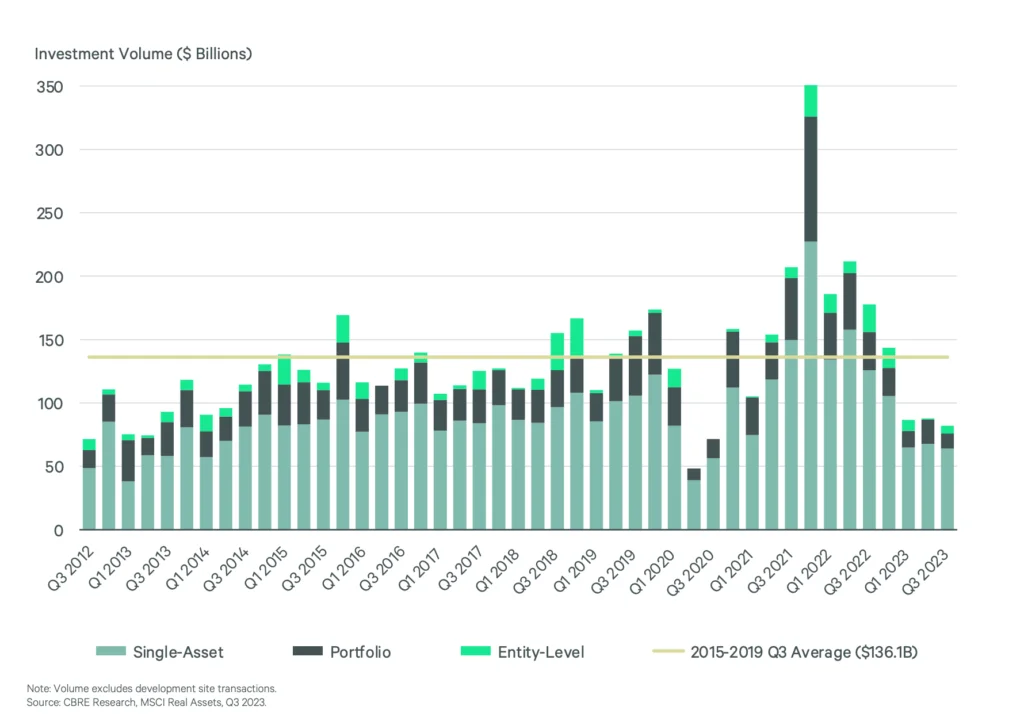The width and height of the screenshot is (1024, 714).
Task: Click the 2015-2019 Q3 Average legend line marker
Action: [668, 651]
